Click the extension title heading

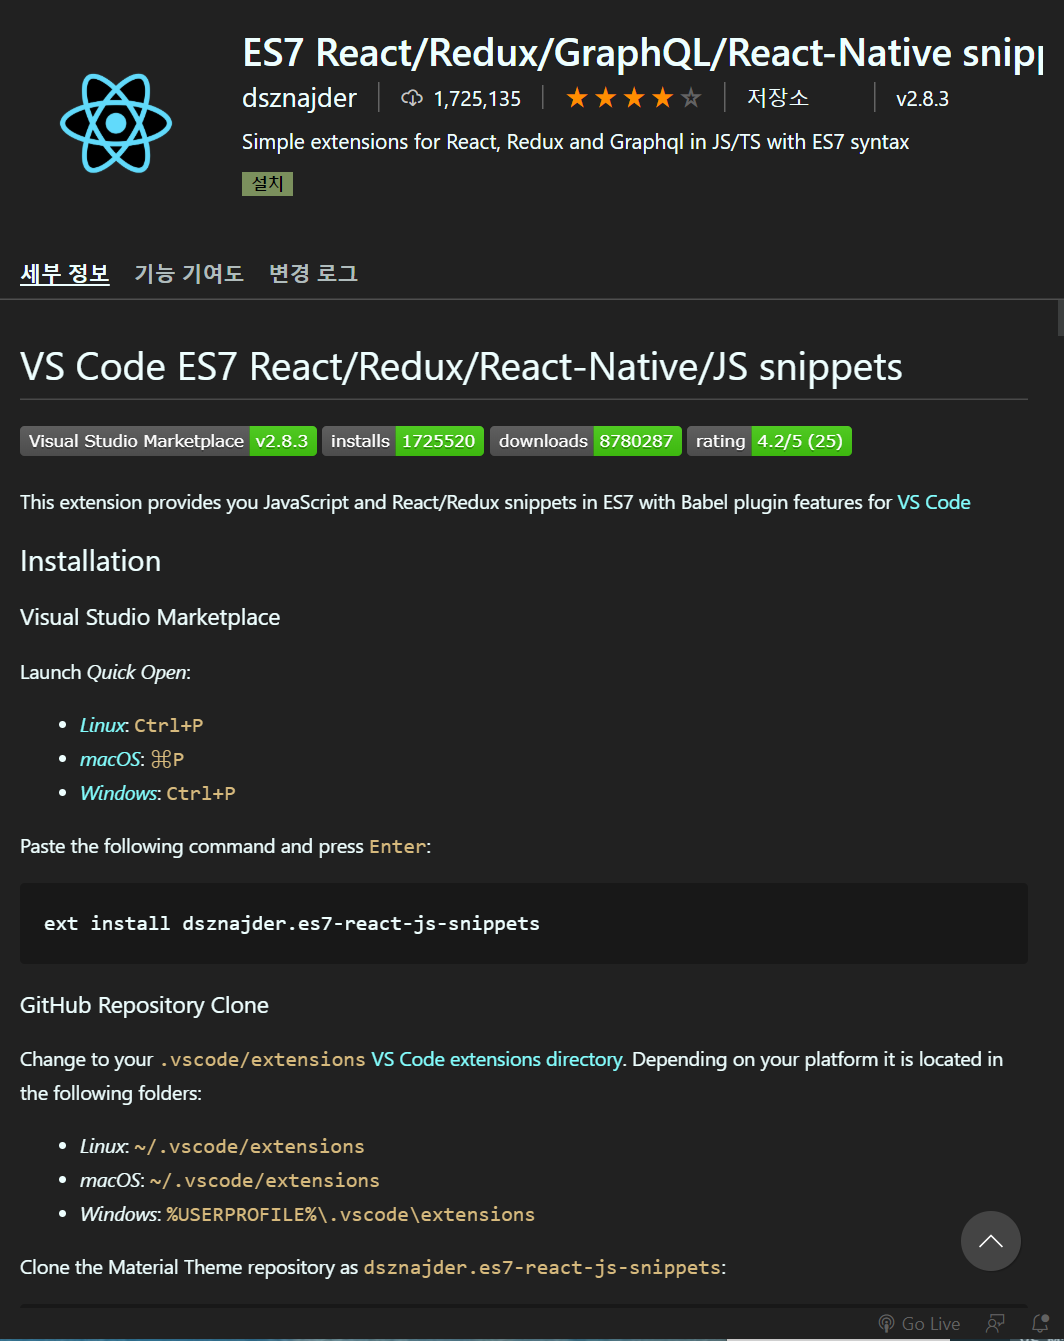(x=642, y=52)
